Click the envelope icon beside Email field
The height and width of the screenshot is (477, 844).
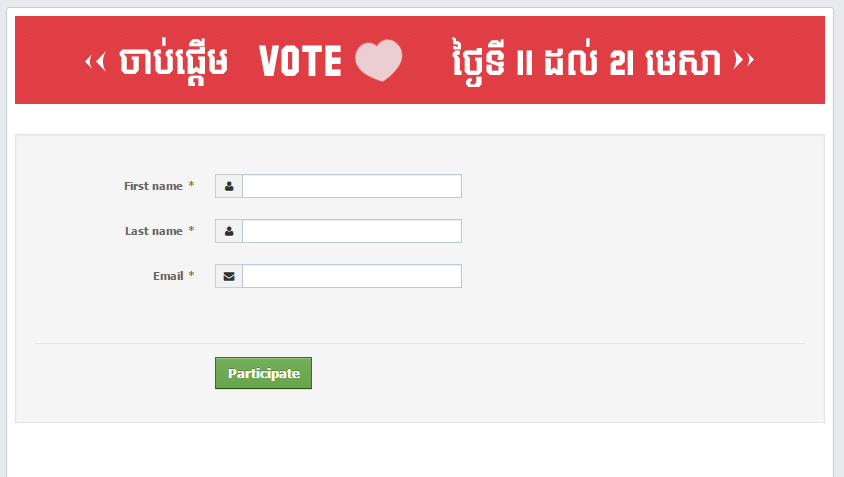(x=229, y=276)
